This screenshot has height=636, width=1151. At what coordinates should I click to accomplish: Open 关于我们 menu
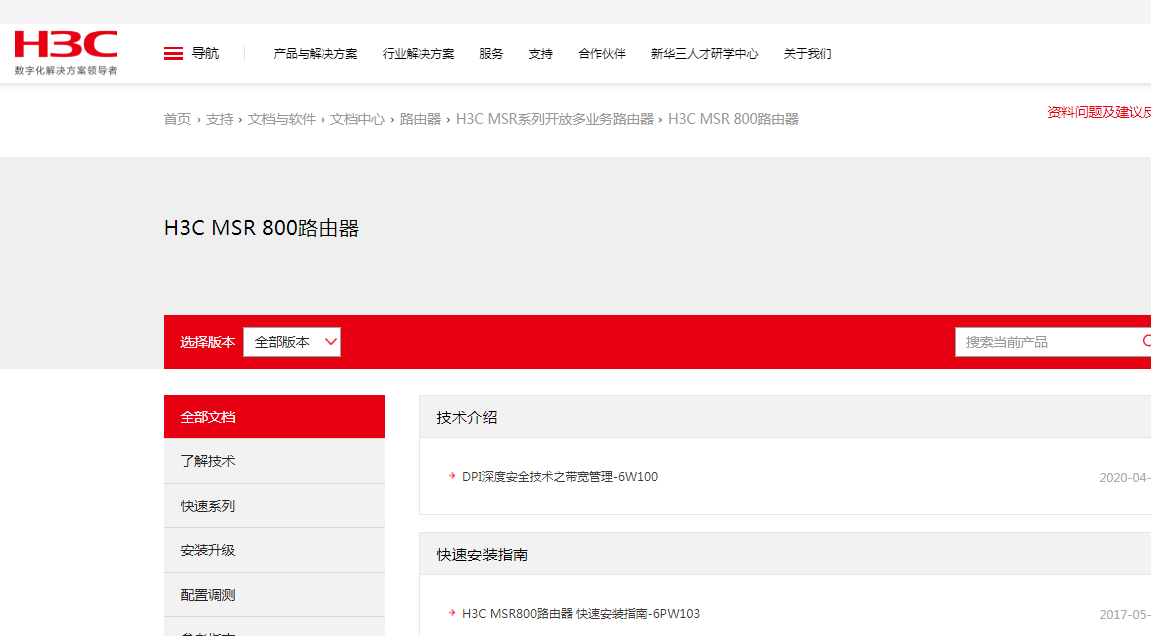pos(807,54)
